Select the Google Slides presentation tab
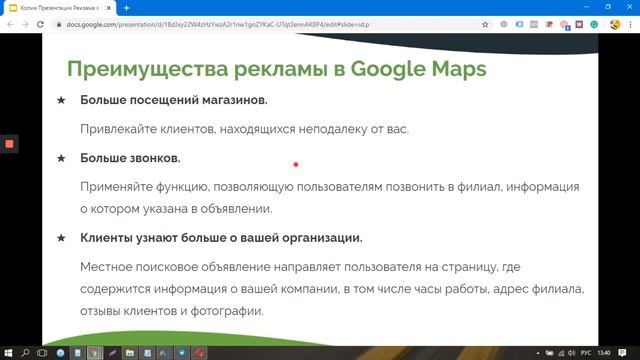Viewport: 640px width, 360px height. 60,8
